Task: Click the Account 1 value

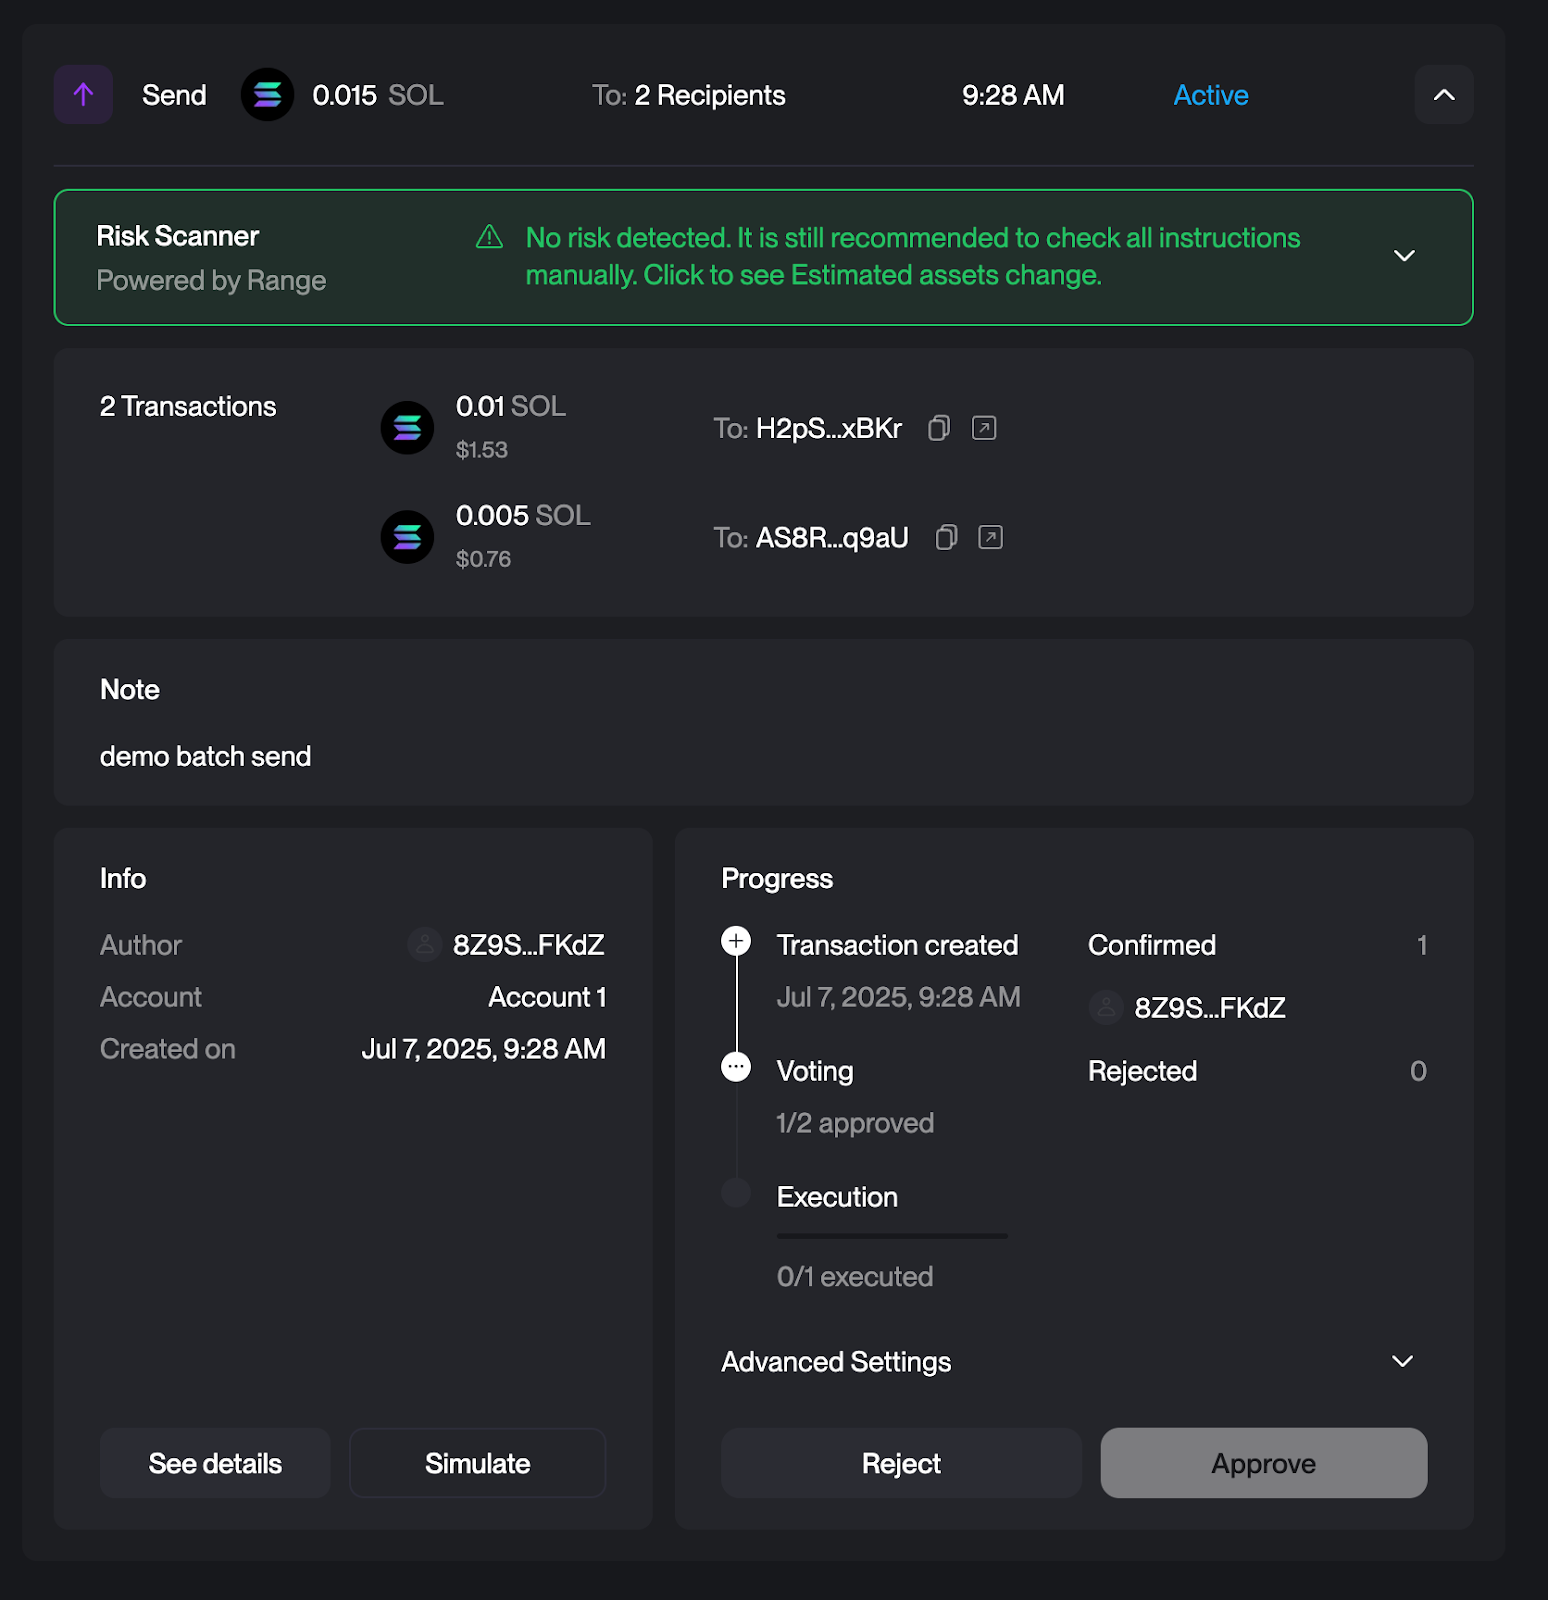Action: (x=547, y=997)
